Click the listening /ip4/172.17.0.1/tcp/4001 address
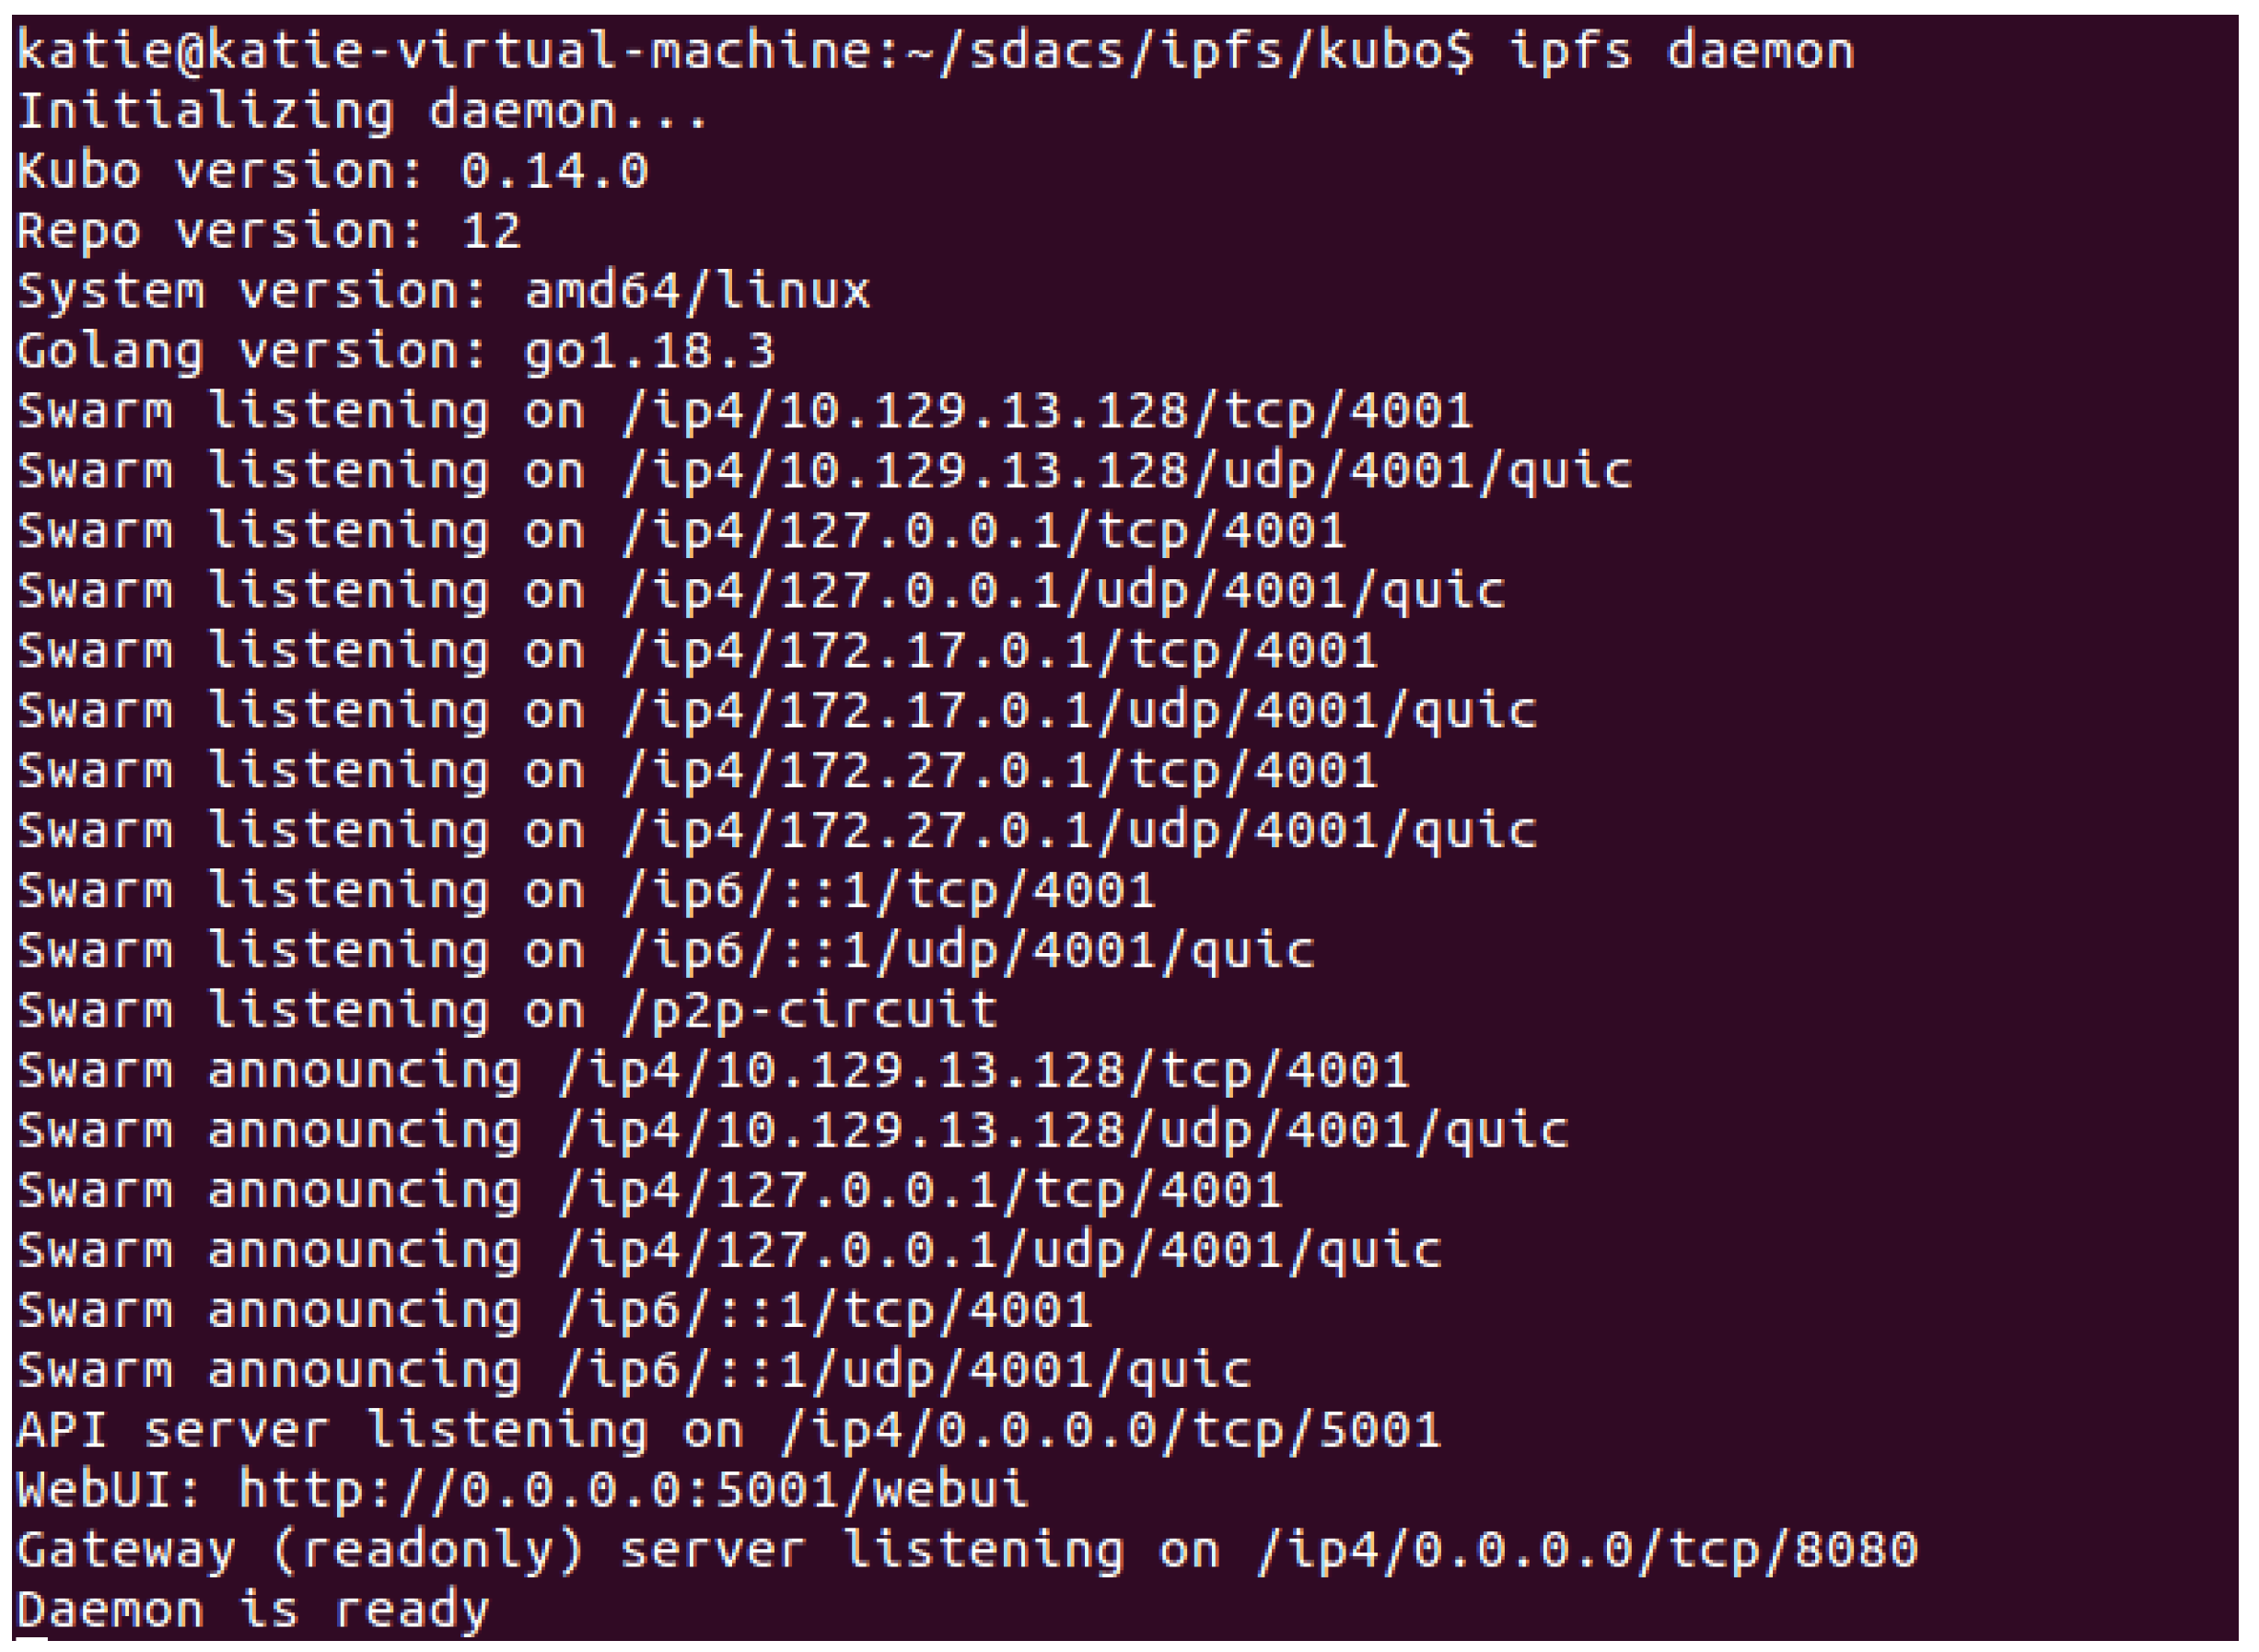The image size is (2259, 1652). pos(999,651)
